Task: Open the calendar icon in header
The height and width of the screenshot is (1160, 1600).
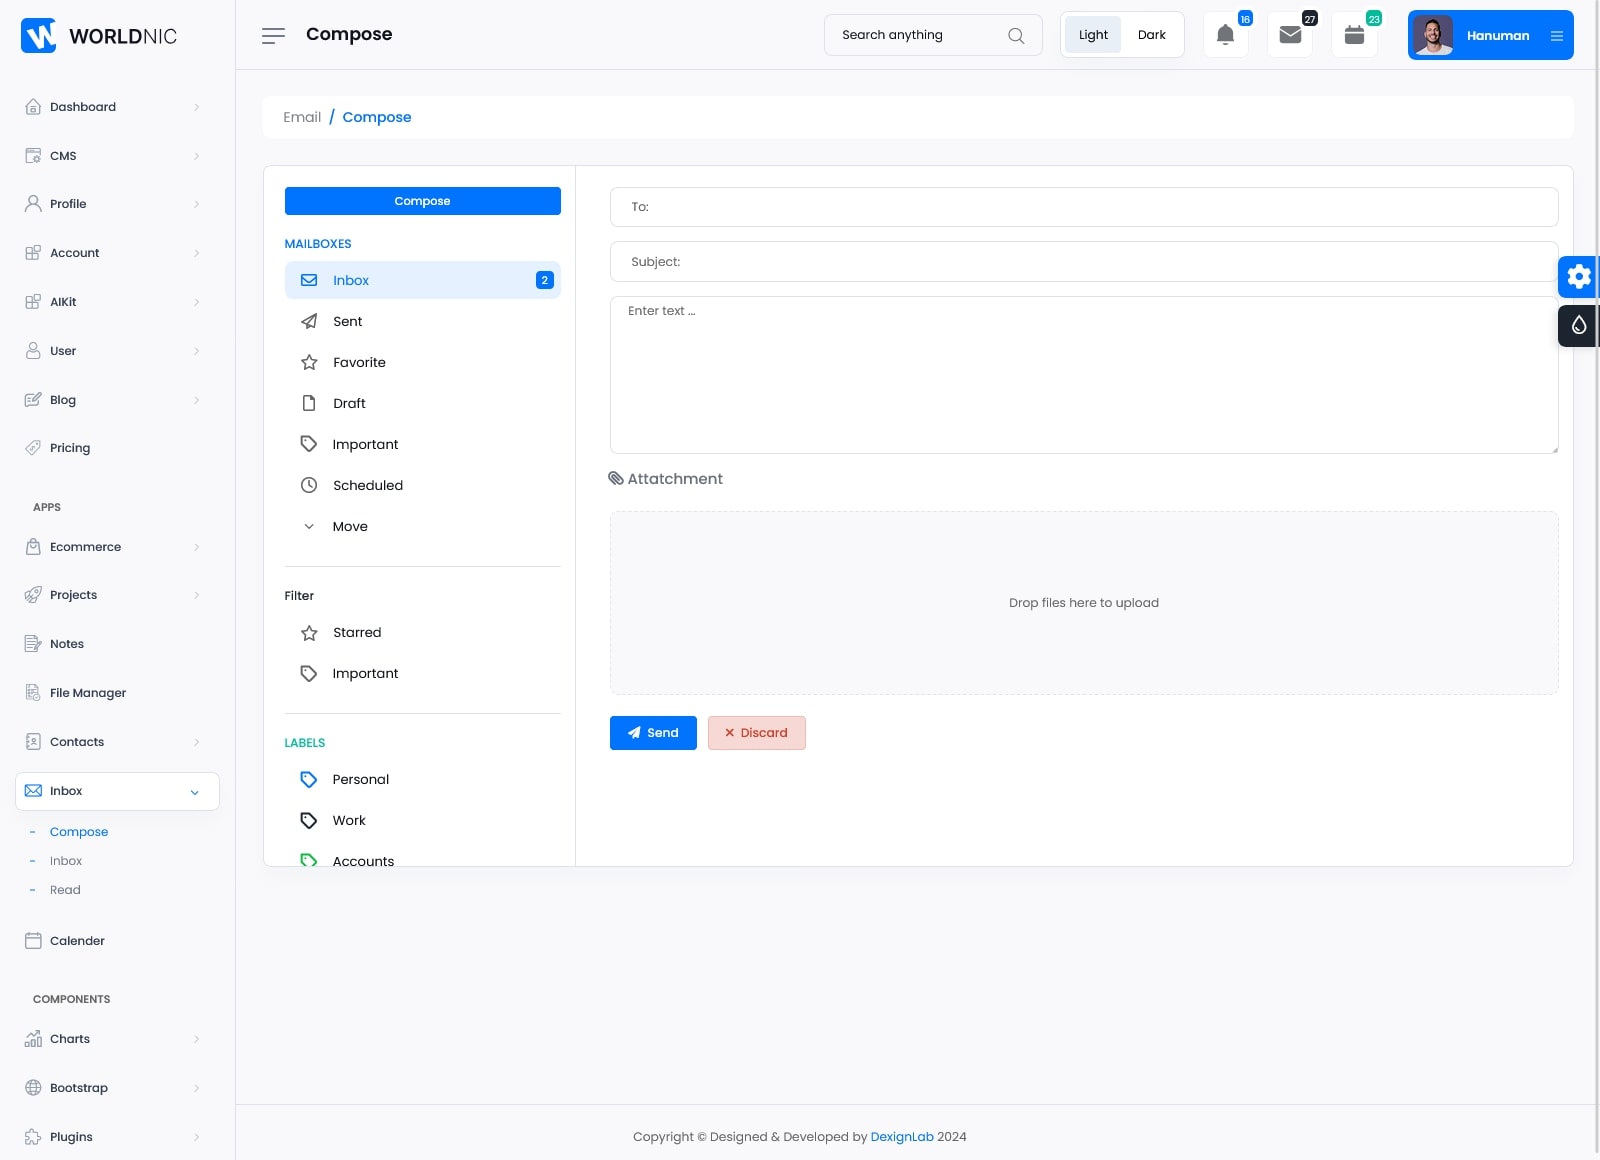Action: point(1354,35)
